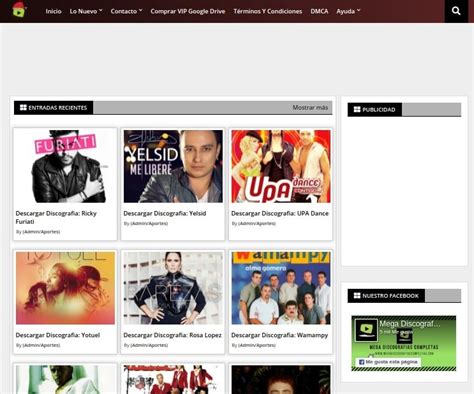Click the grid icon beside Publicidad
The height and width of the screenshot is (394, 474).
[357, 110]
